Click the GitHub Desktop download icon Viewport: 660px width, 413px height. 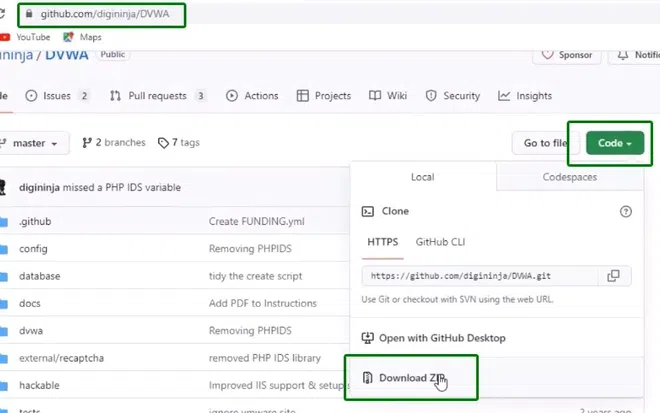tap(367, 338)
